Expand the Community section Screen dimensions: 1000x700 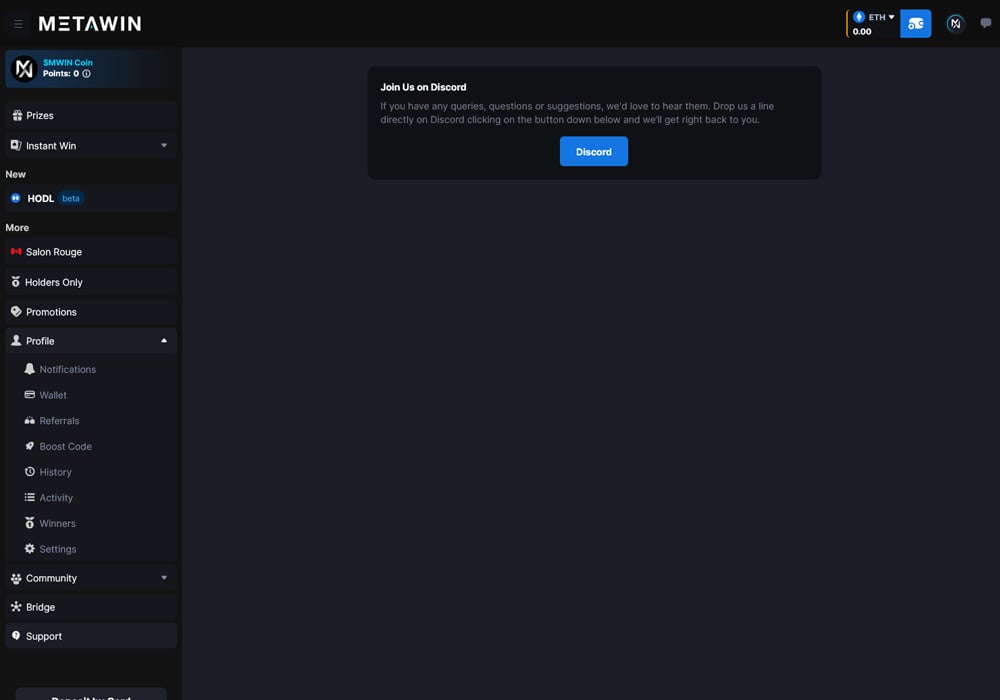coord(163,578)
